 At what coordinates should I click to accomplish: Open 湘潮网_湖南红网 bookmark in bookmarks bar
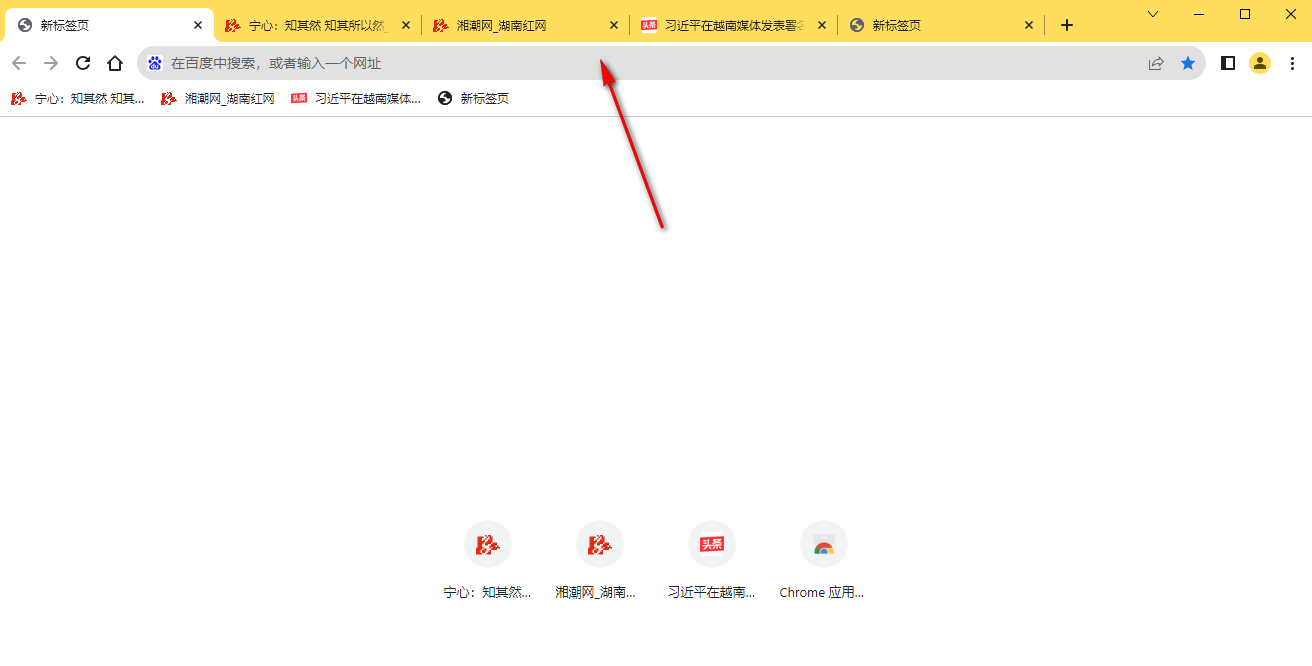pos(218,98)
